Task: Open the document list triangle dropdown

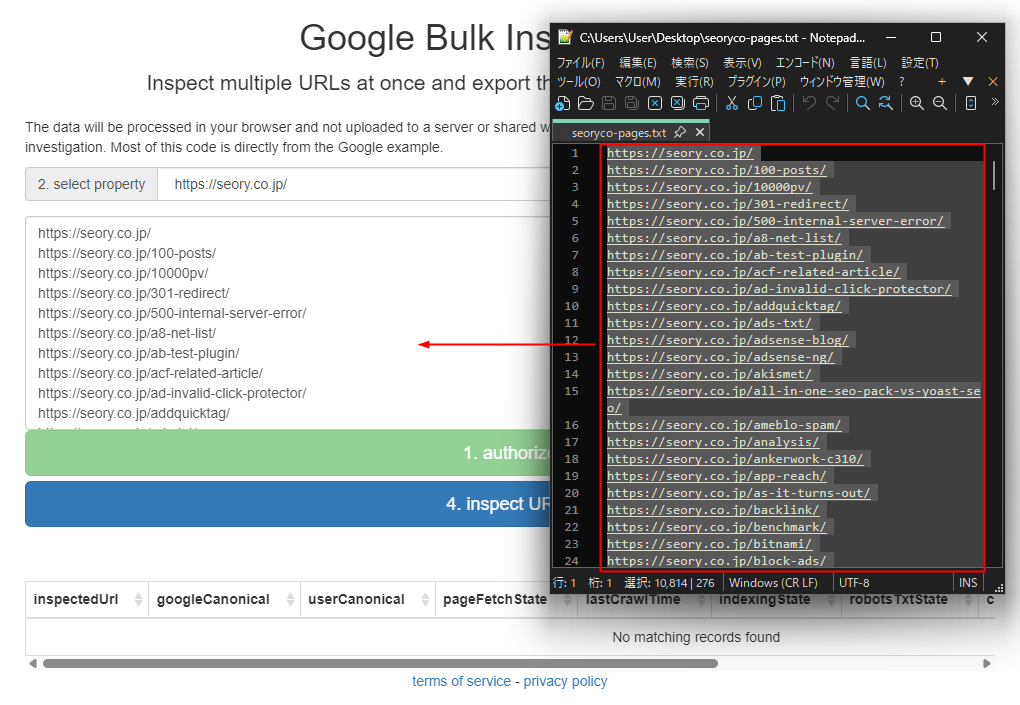Action: tap(968, 82)
